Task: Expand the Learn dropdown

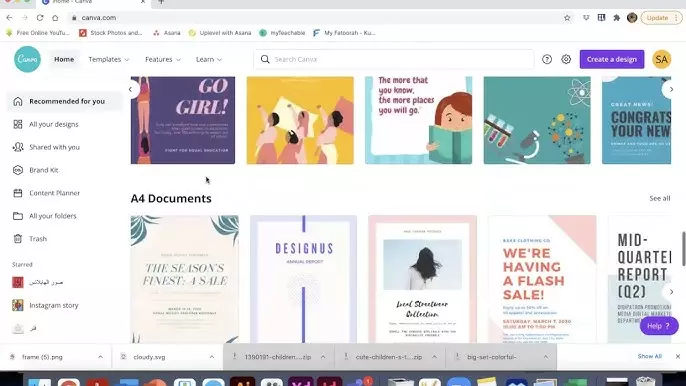Action: [x=209, y=59]
